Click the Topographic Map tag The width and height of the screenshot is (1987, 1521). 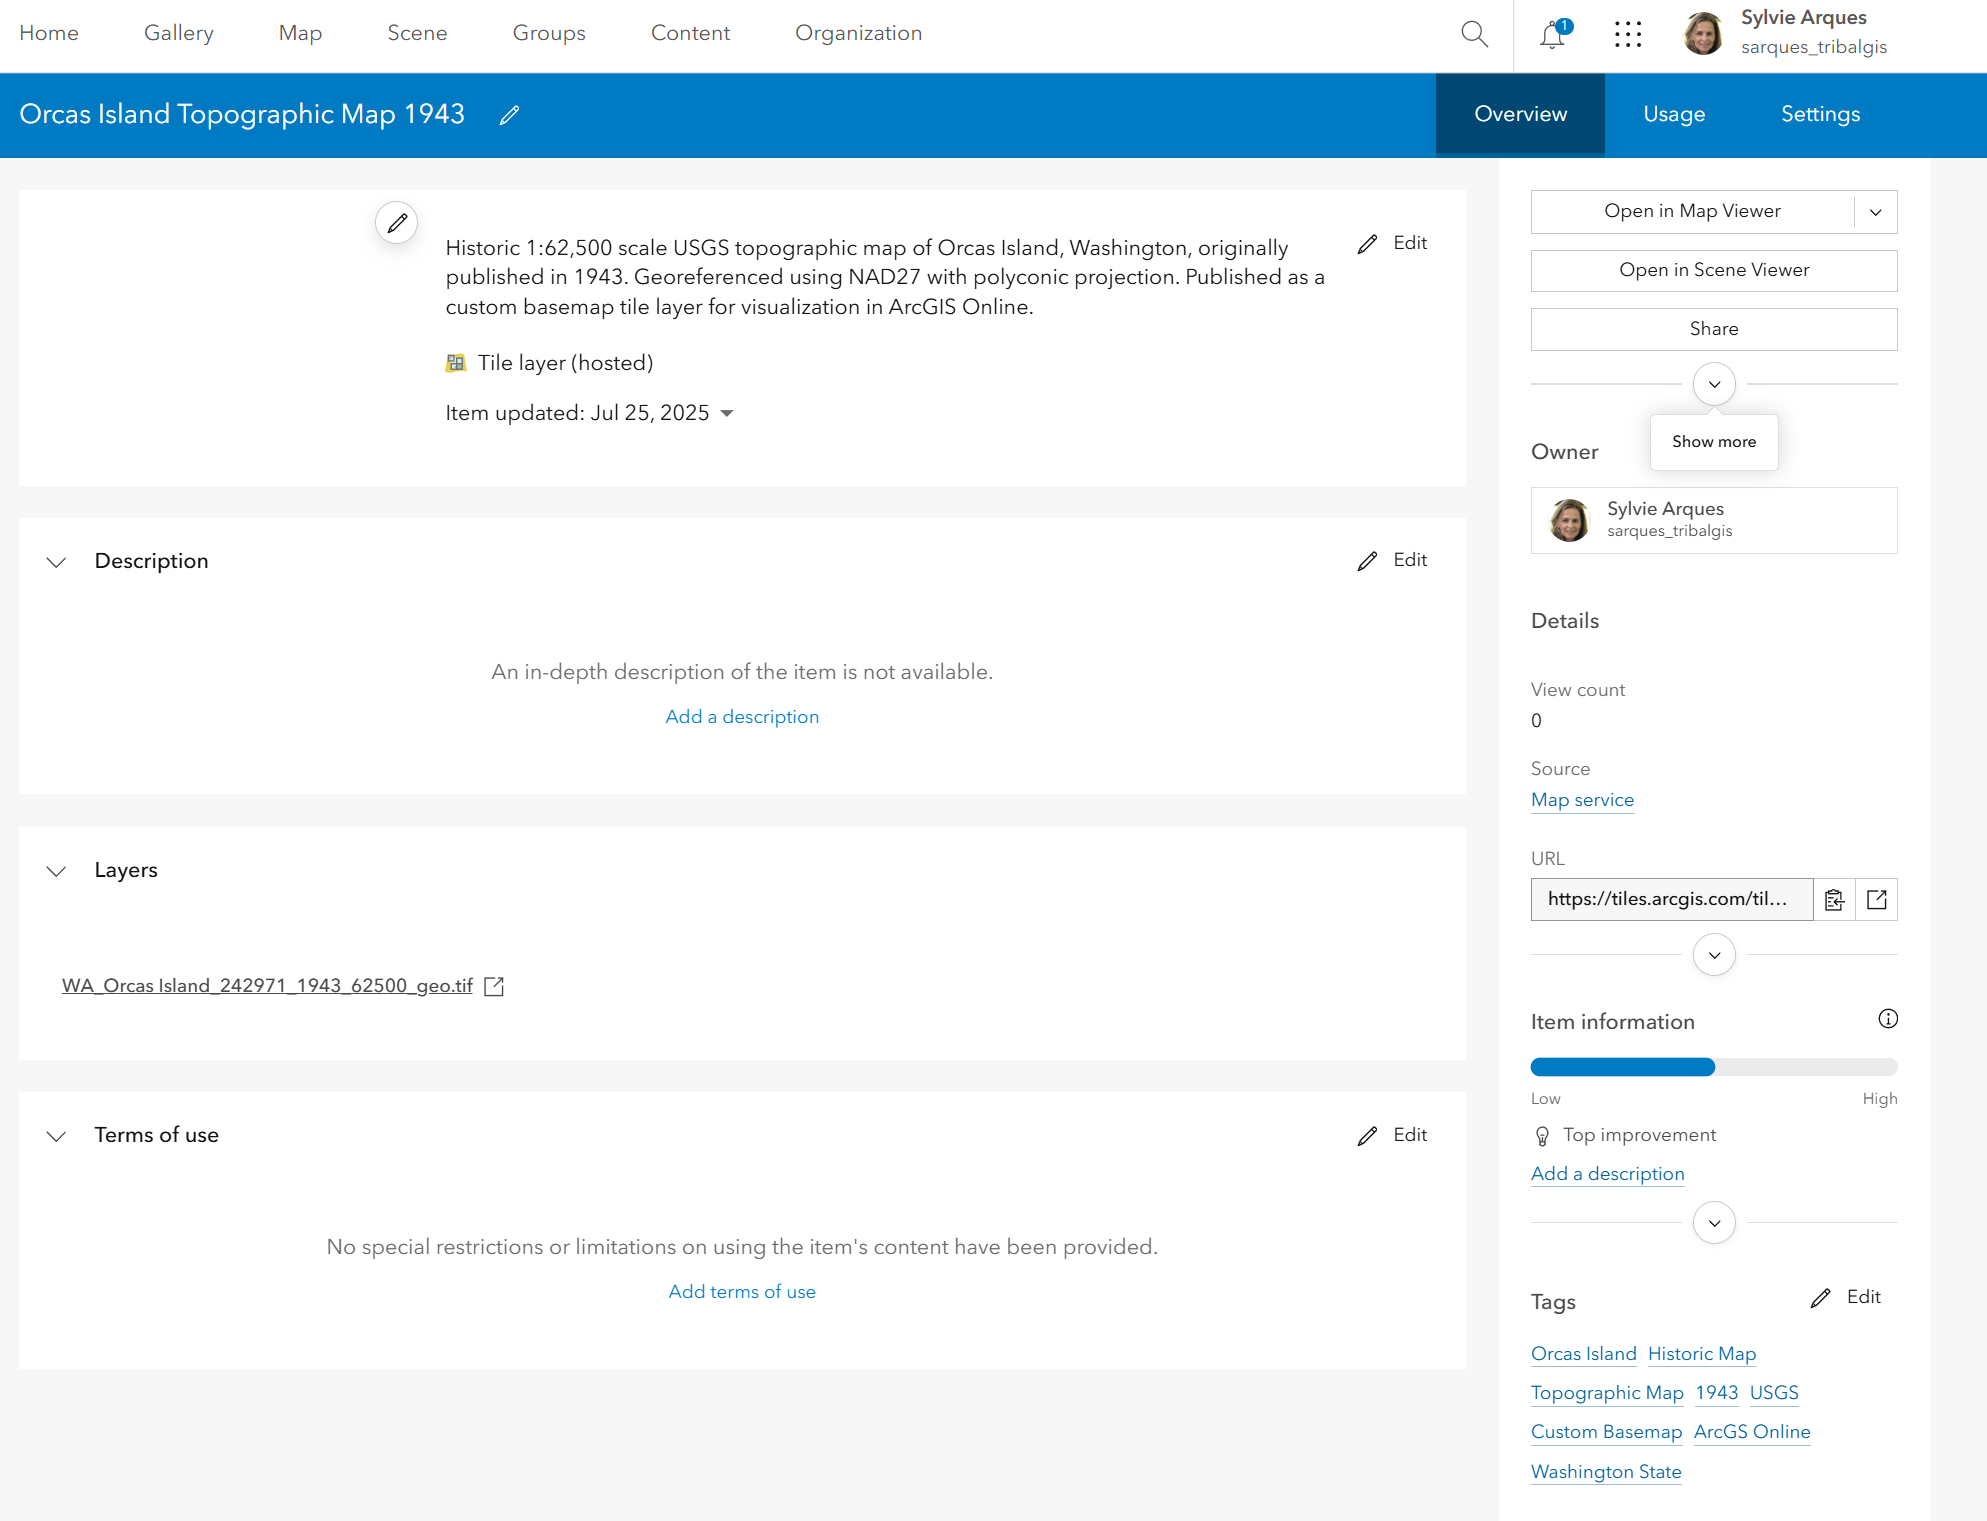1607,1393
